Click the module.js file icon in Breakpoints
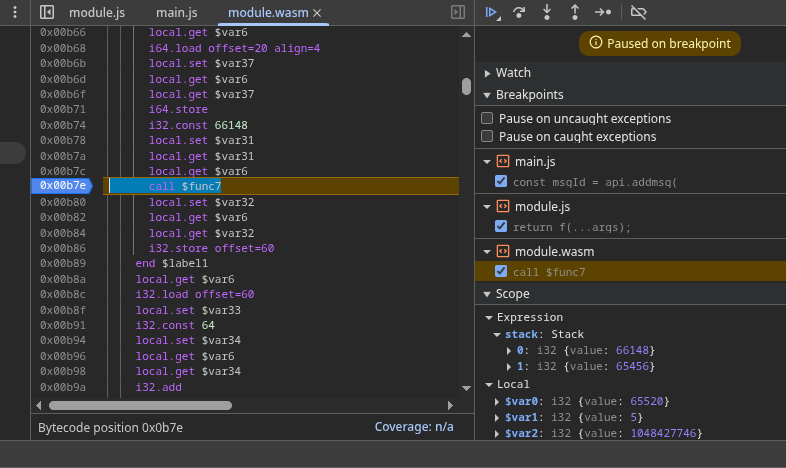This screenshot has width=786, height=468. click(503, 206)
